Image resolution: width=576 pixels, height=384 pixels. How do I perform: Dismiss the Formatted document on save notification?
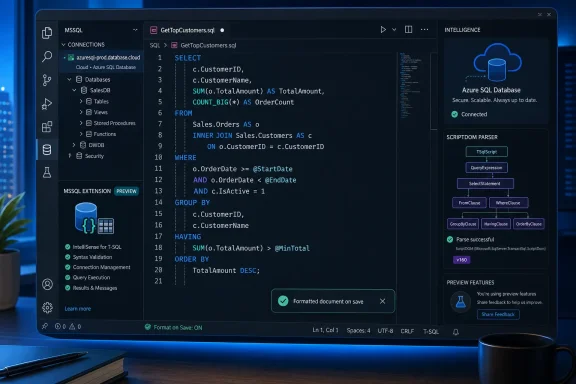click(382, 301)
